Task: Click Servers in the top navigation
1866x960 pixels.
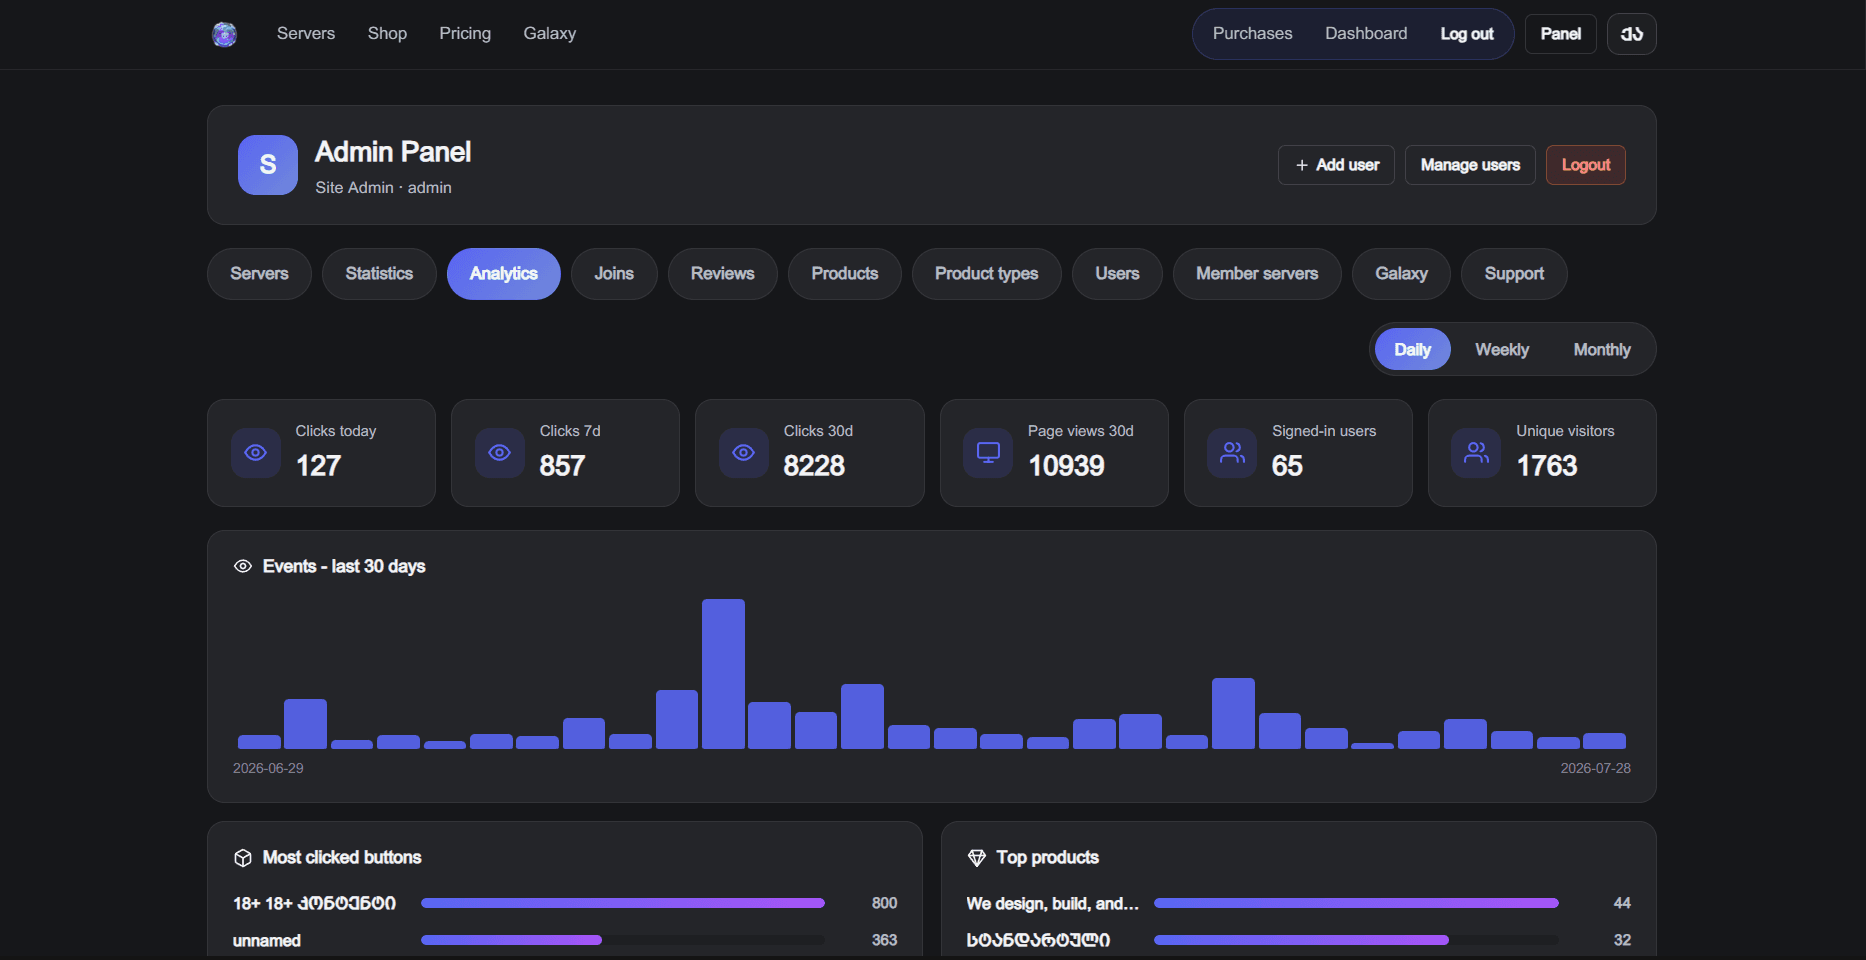Action: (306, 34)
